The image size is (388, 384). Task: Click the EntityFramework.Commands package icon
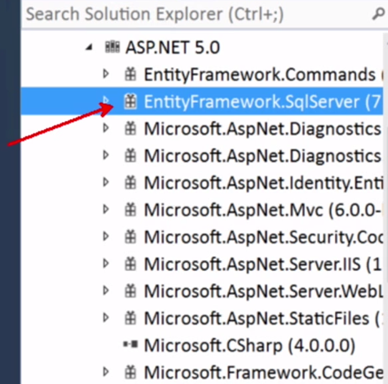130,75
